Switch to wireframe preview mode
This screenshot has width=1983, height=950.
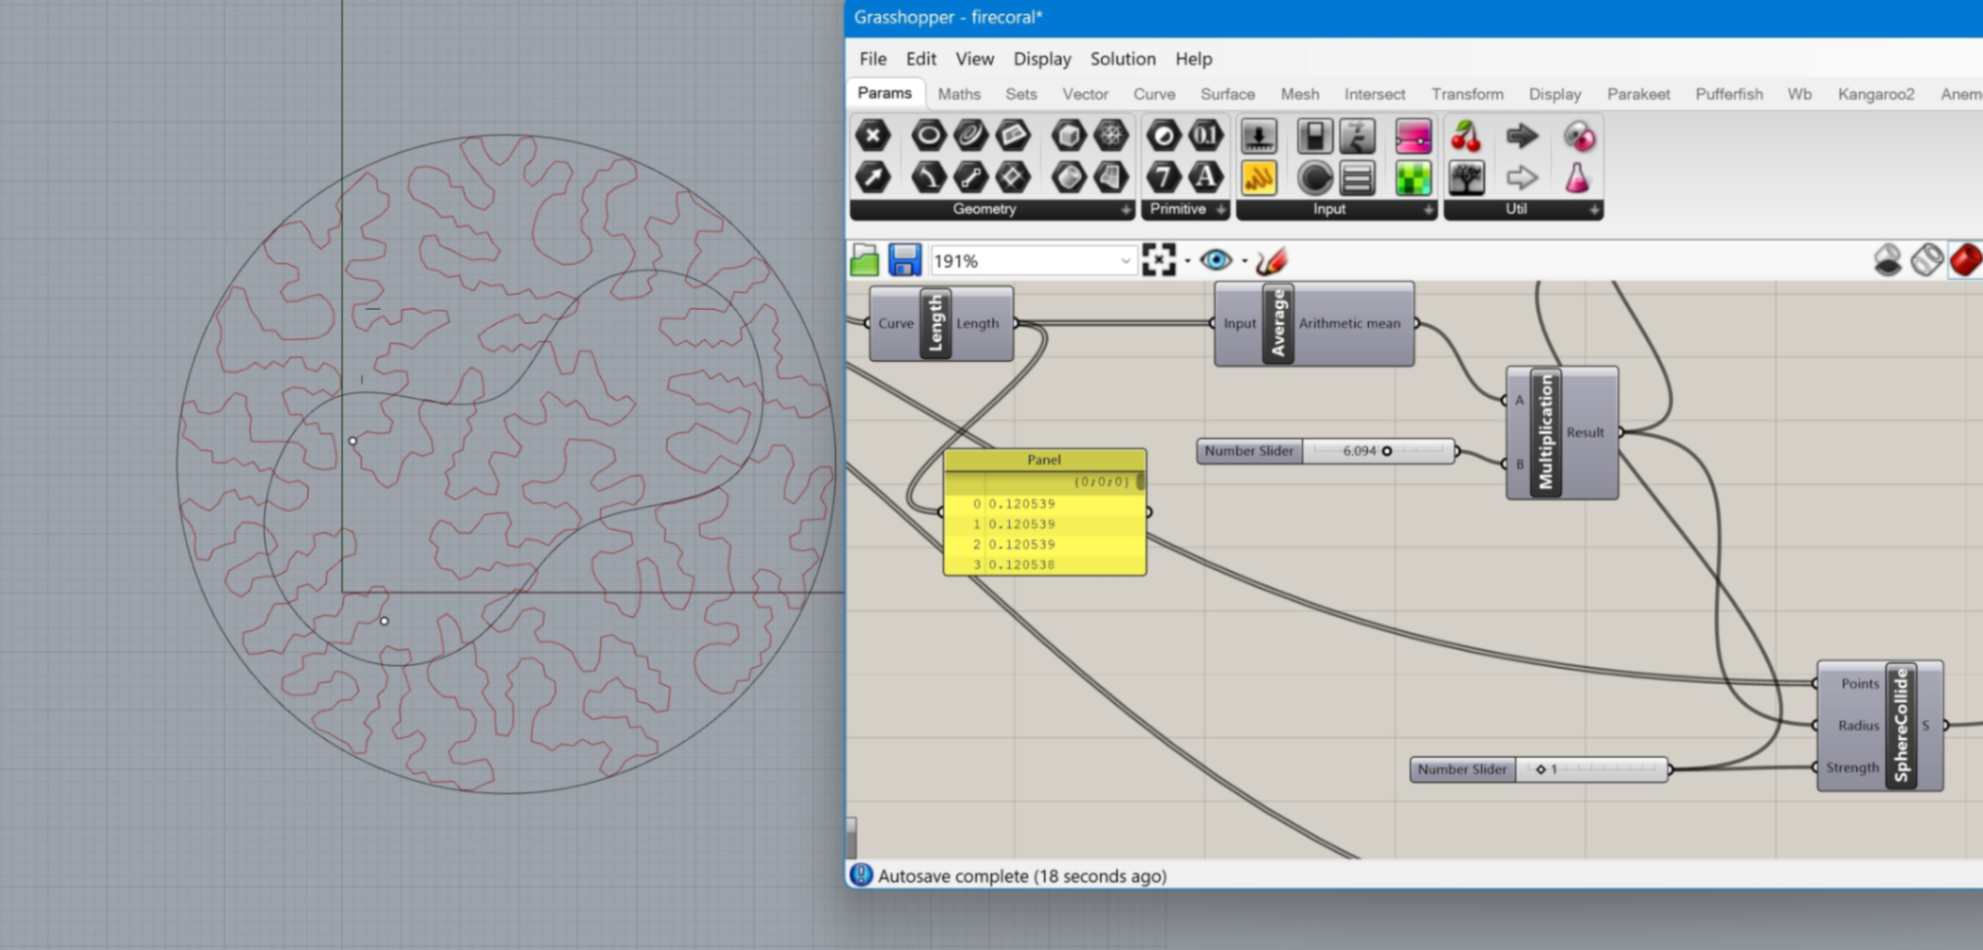(x=1927, y=260)
